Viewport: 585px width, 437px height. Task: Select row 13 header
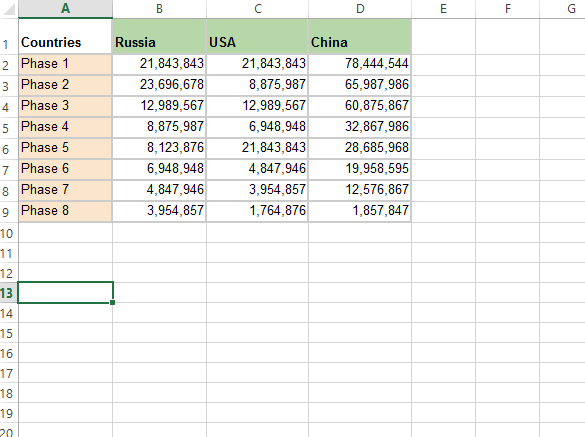click(9, 293)
